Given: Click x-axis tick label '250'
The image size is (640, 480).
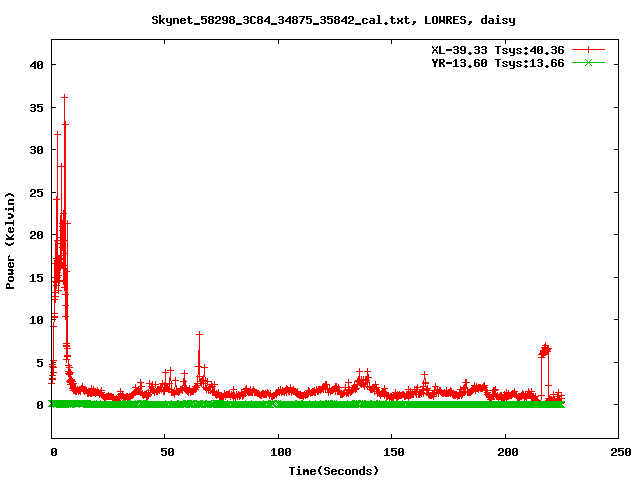Looking at the screenshot, I should (x=621, y=452).
